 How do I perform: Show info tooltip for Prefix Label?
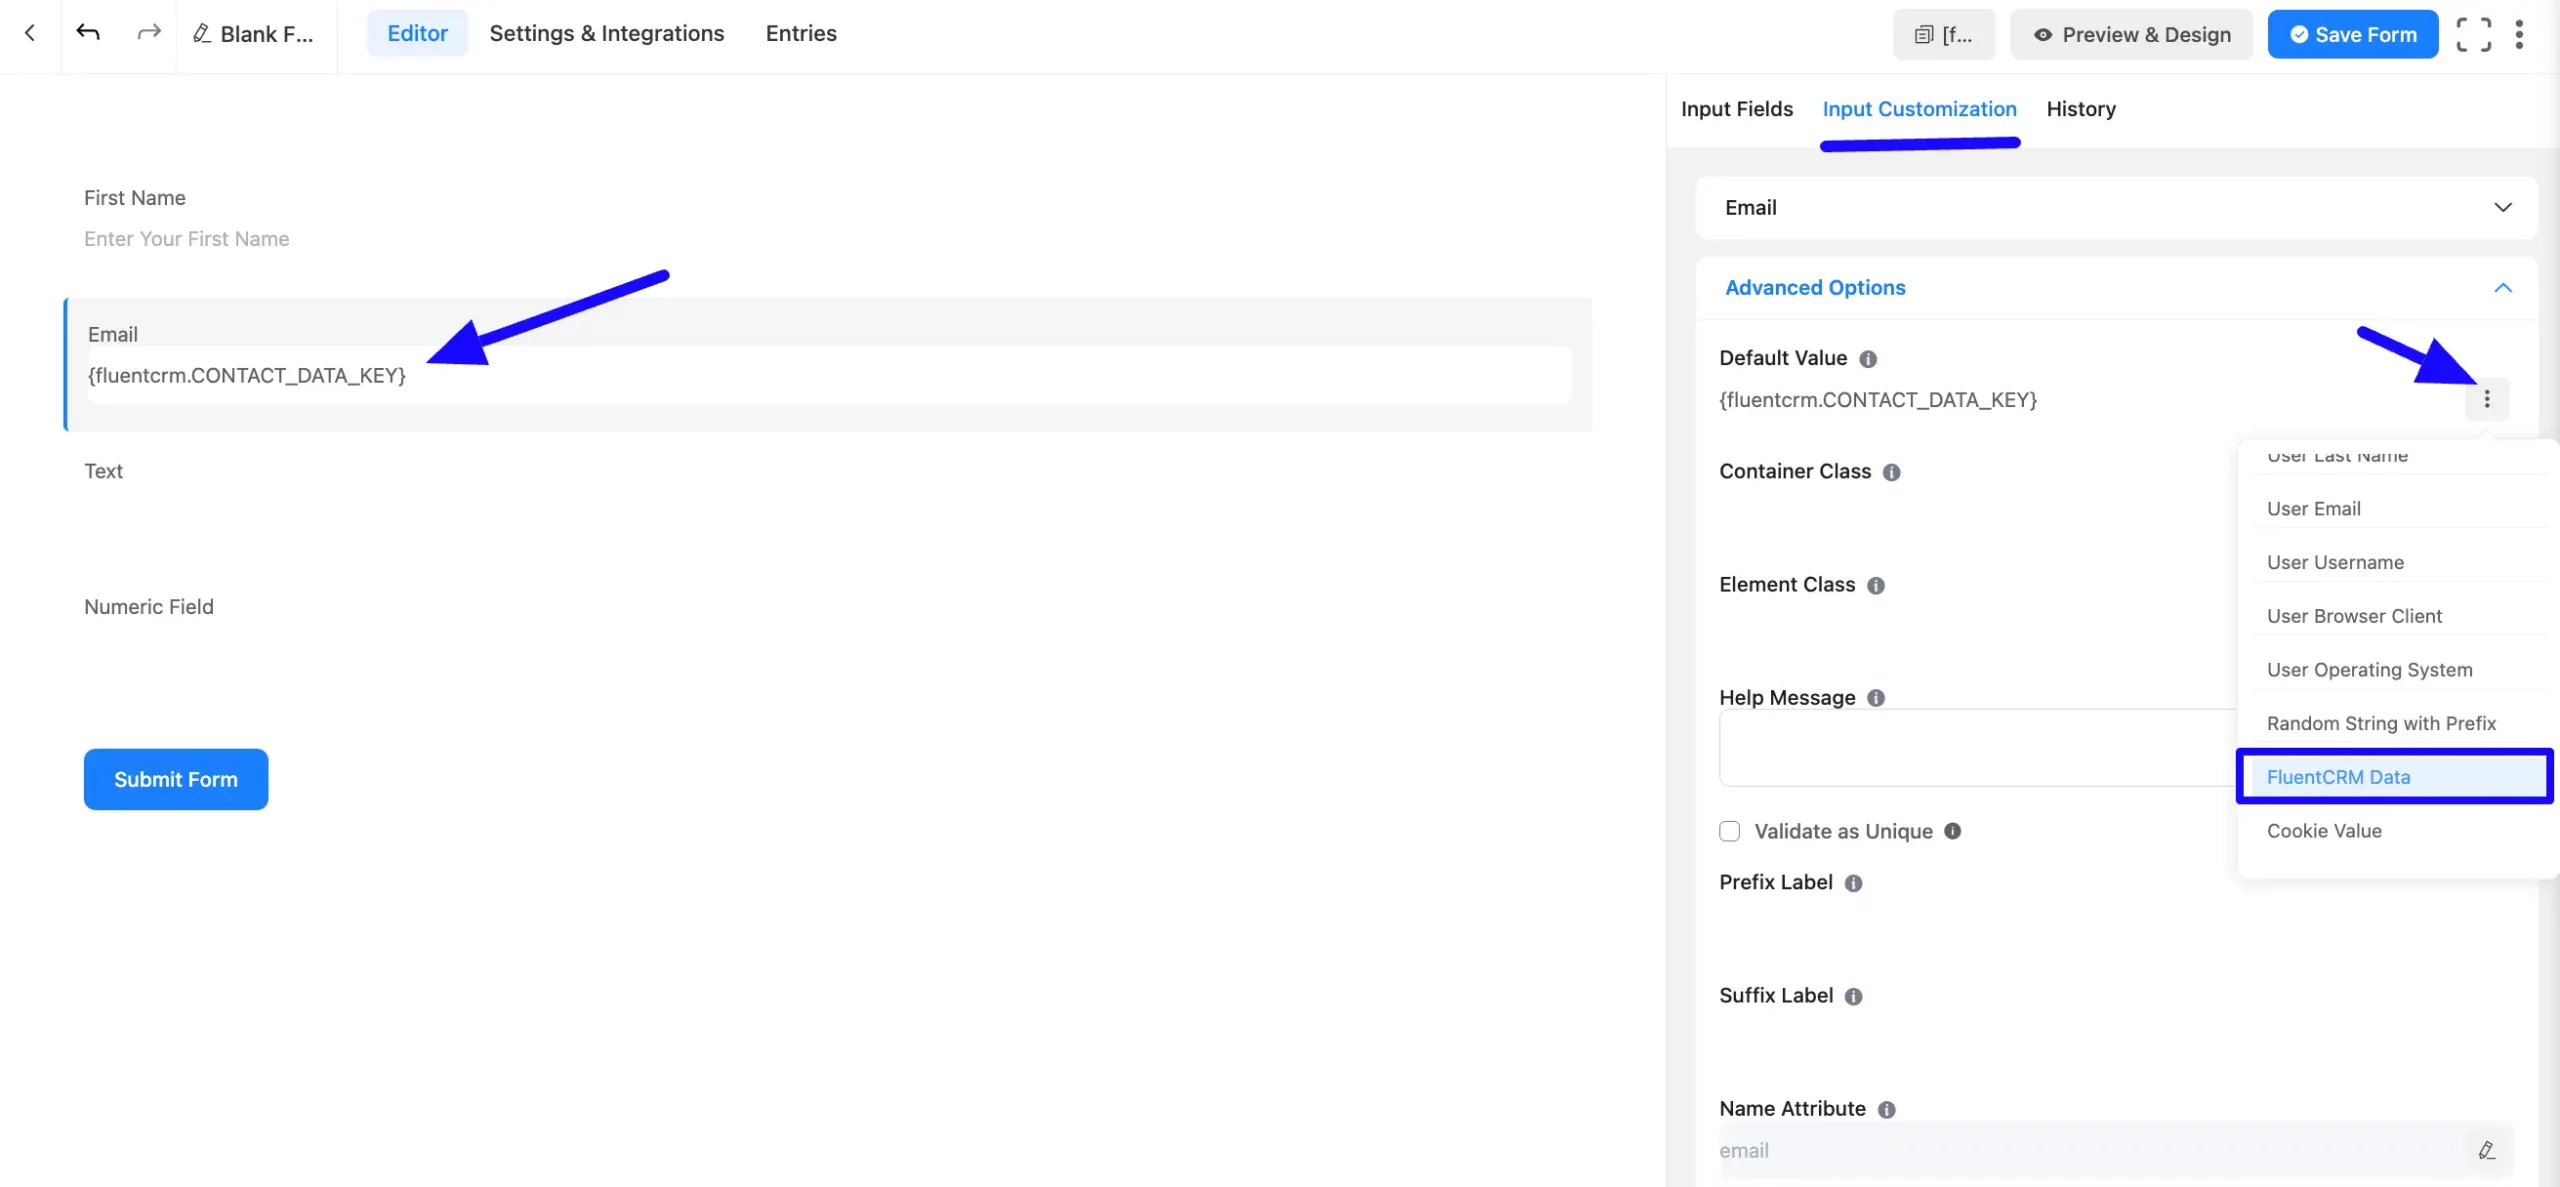(1853, 883)
